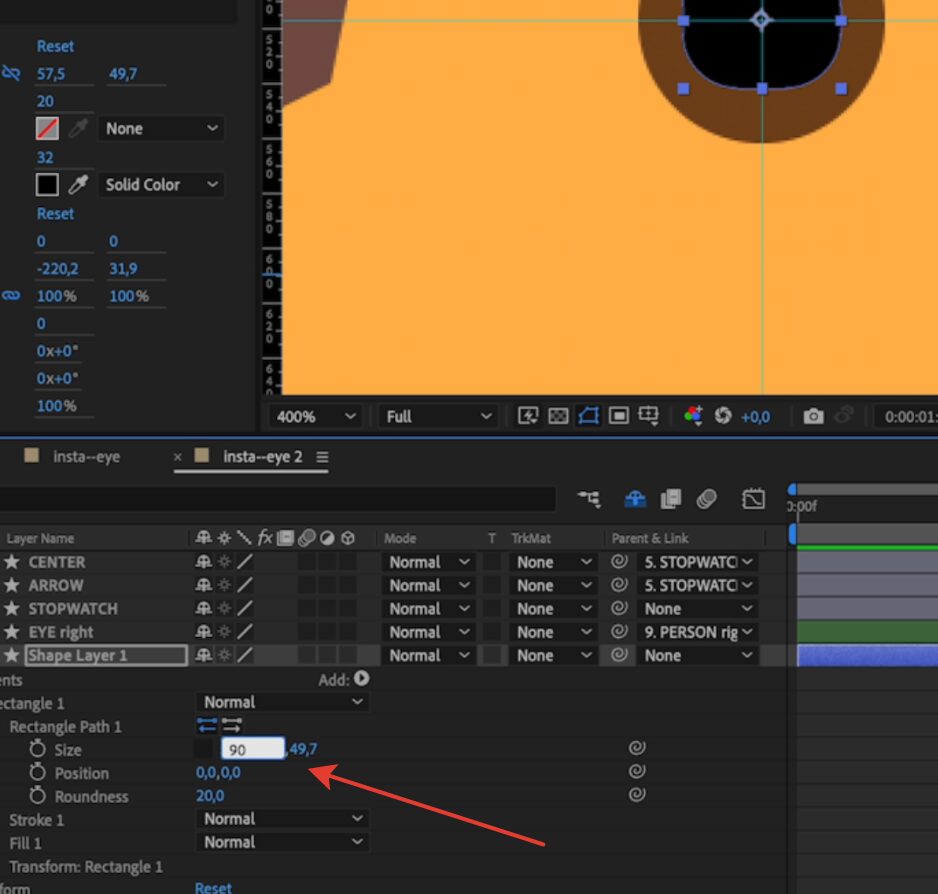Viewport: 938px width, 894px height.
Task: Click the +0,0 exposure value
Action: [755, 417]
